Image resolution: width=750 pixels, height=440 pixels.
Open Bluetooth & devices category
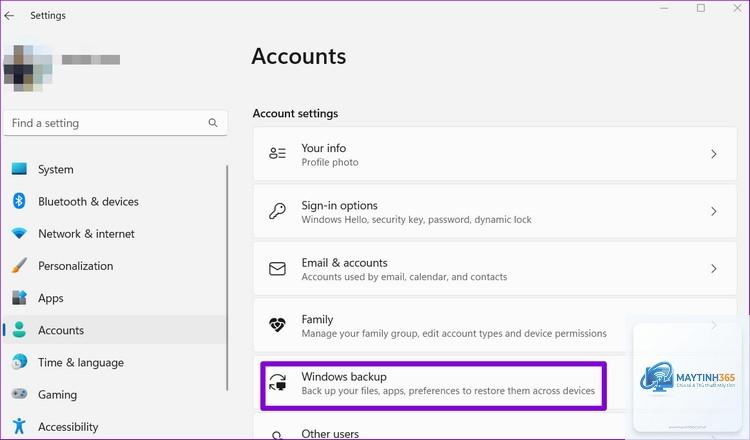tap(115, 201)
